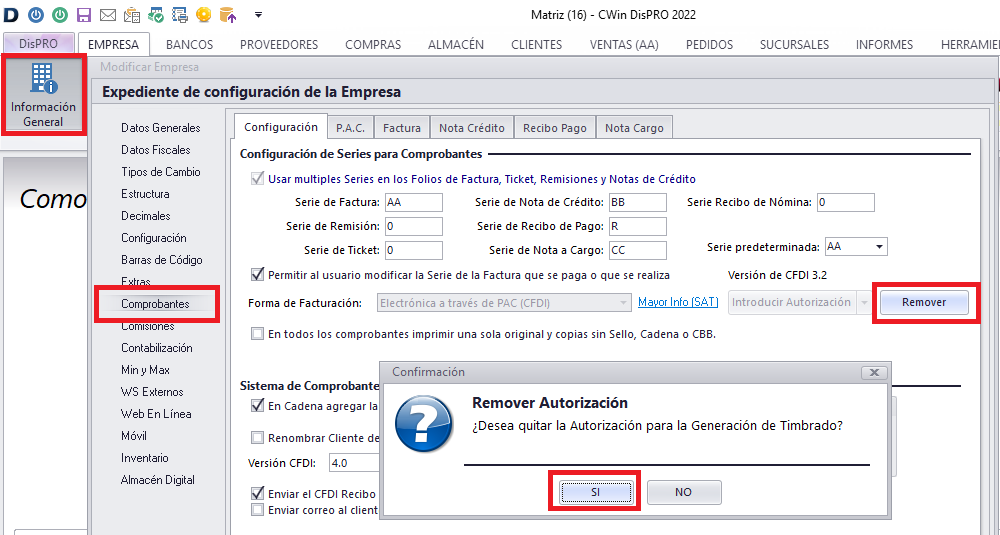Enable 'En todos los comprobantes imprimir' checkbox

pos(258,334)
